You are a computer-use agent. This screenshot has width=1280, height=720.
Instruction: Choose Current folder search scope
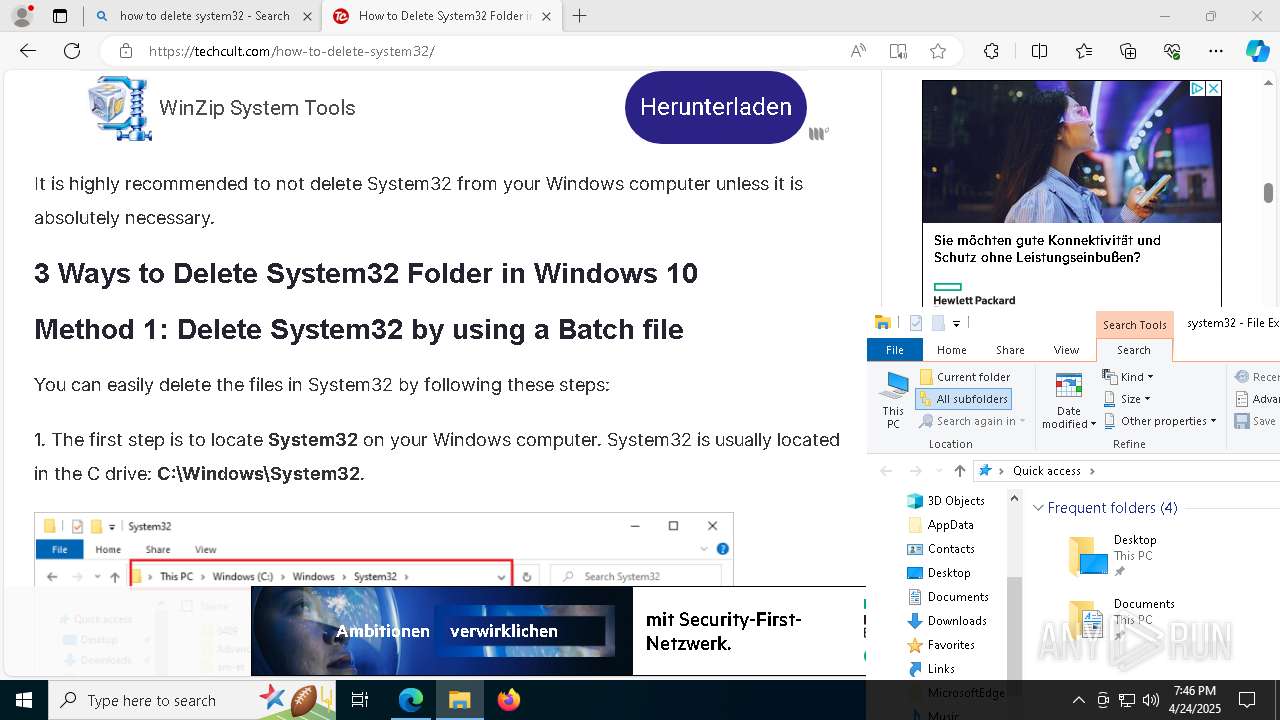tap(965, 377)
